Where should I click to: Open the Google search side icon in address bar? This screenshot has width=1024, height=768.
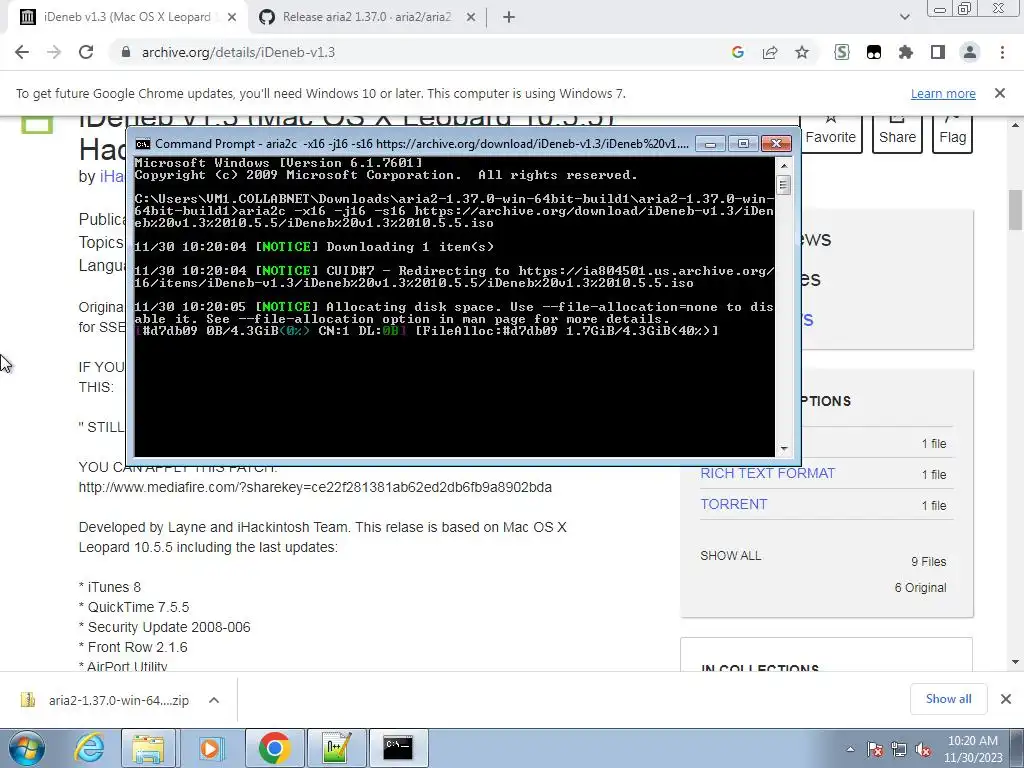(x=738, y=52)
